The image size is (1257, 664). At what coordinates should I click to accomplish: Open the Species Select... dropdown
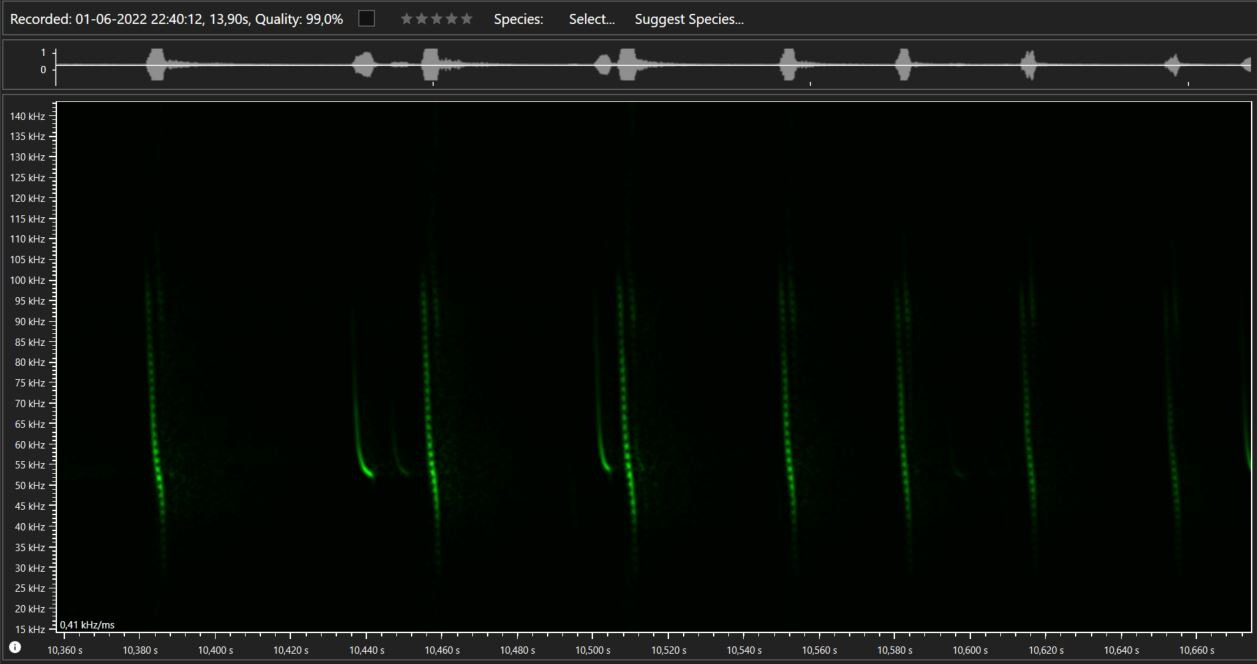(591, 19)
